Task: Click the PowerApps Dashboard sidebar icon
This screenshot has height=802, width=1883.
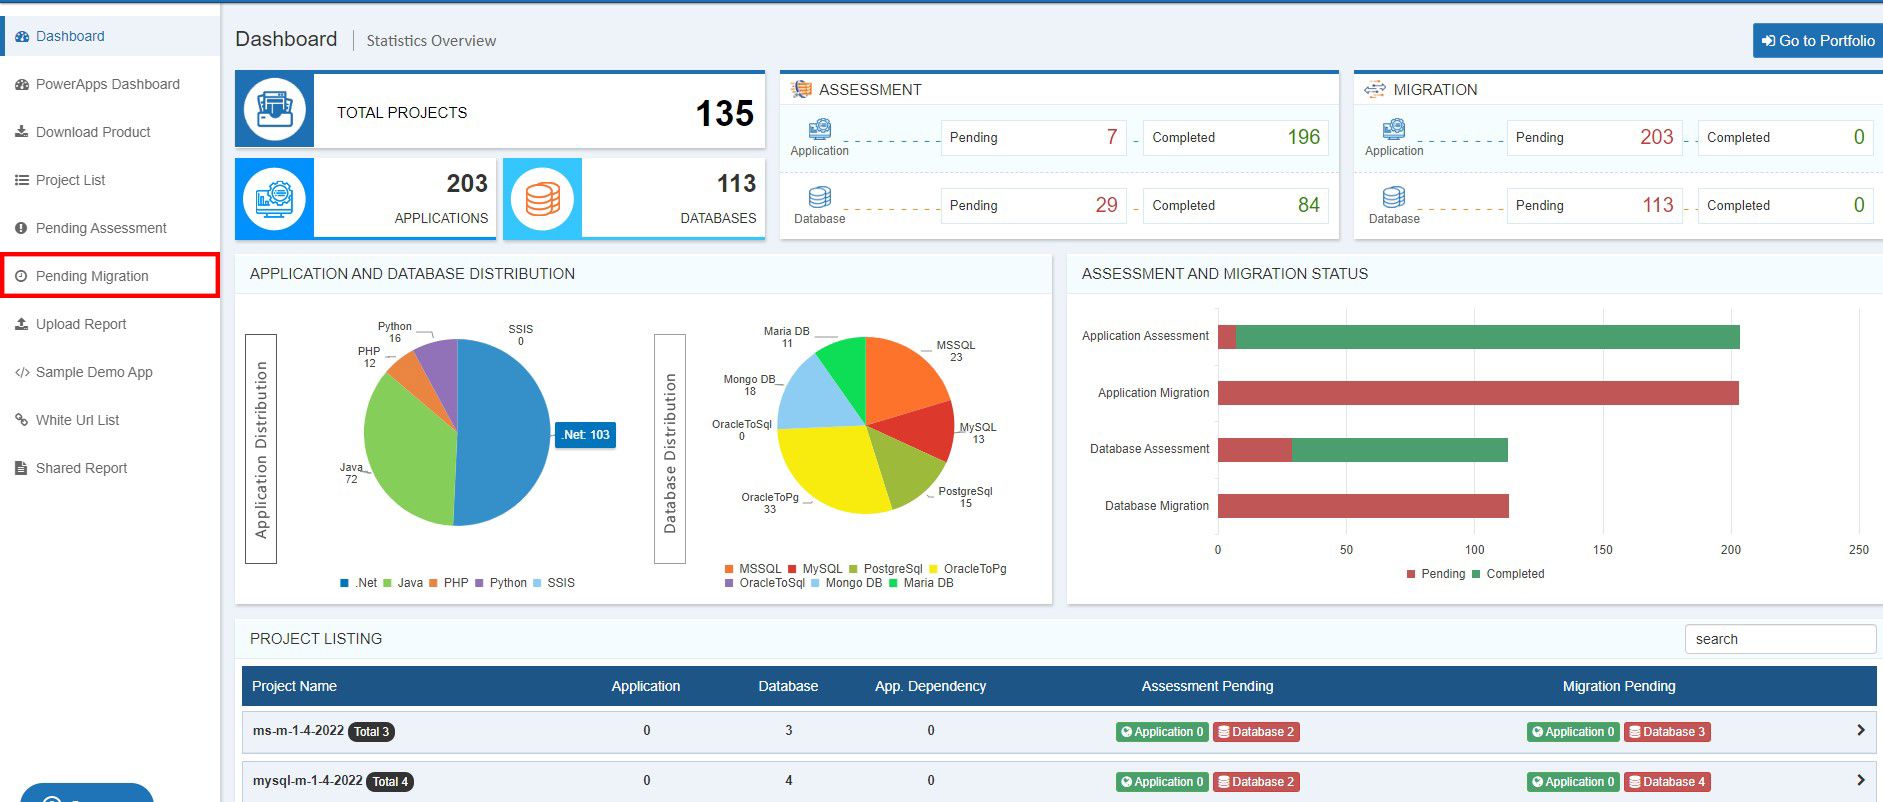Action: pyautogui.click(x=22, y=85)
